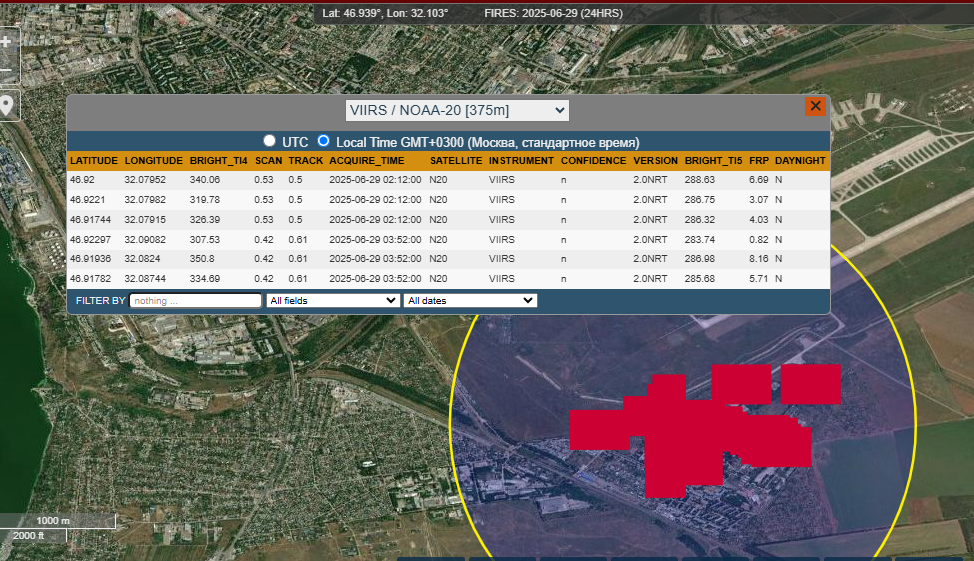Click longitude value 32.07915

(145, 219)
